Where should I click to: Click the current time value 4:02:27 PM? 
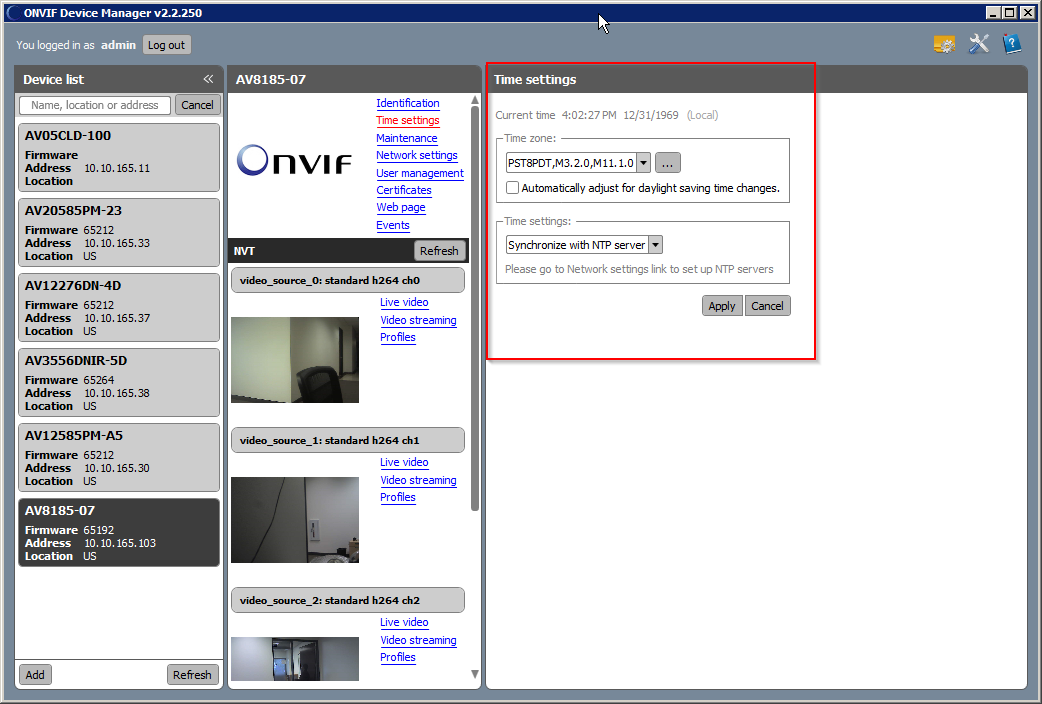click(x=589, y=115)
